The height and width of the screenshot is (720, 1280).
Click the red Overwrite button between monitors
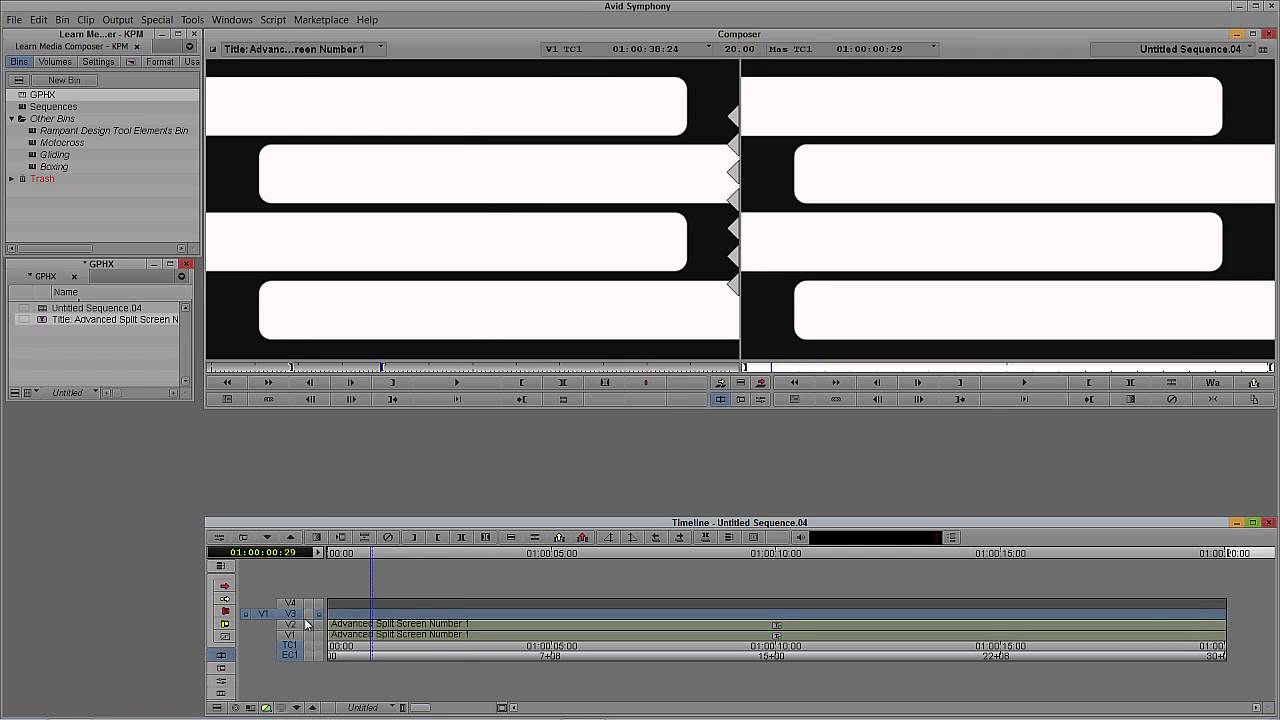[x=761, y=382]
